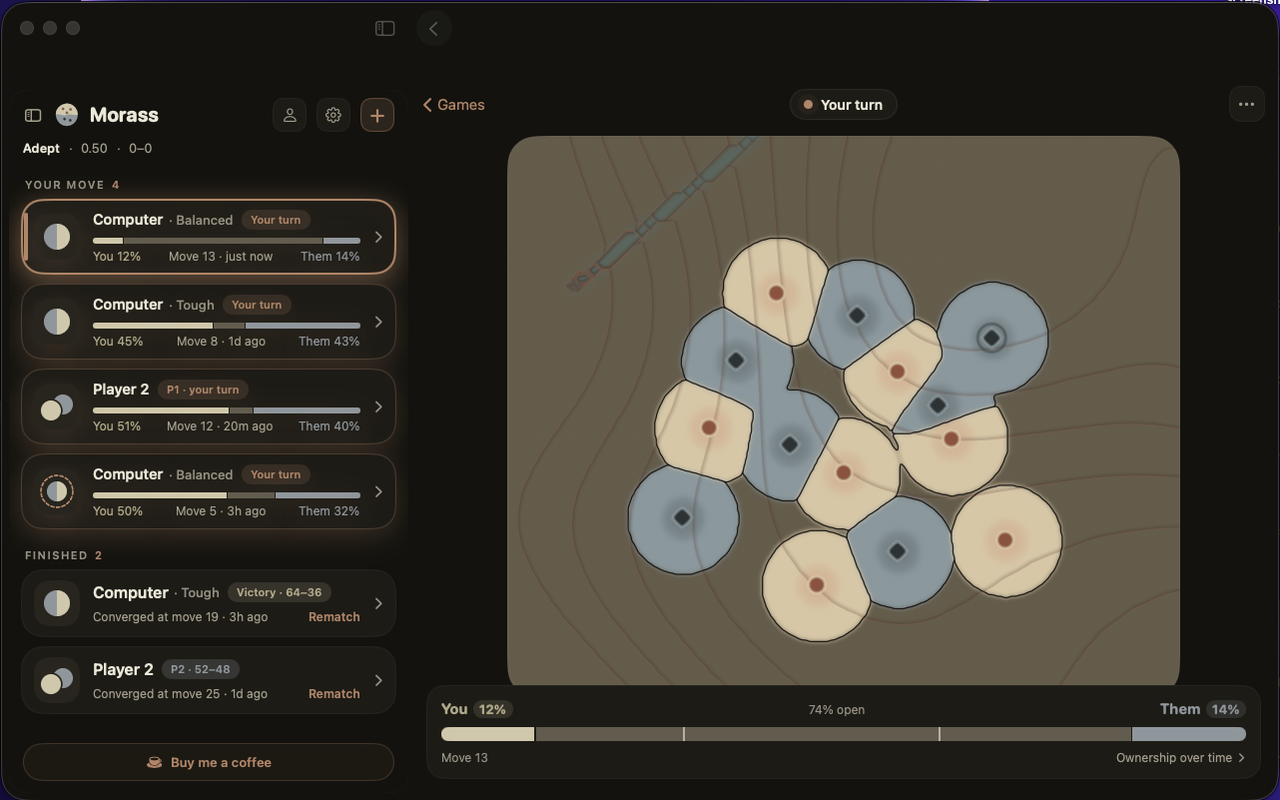Image resolution: width=1280 pixels, height=800 pixels.
Task: Return to the Games list
Action: pos(454,105)
